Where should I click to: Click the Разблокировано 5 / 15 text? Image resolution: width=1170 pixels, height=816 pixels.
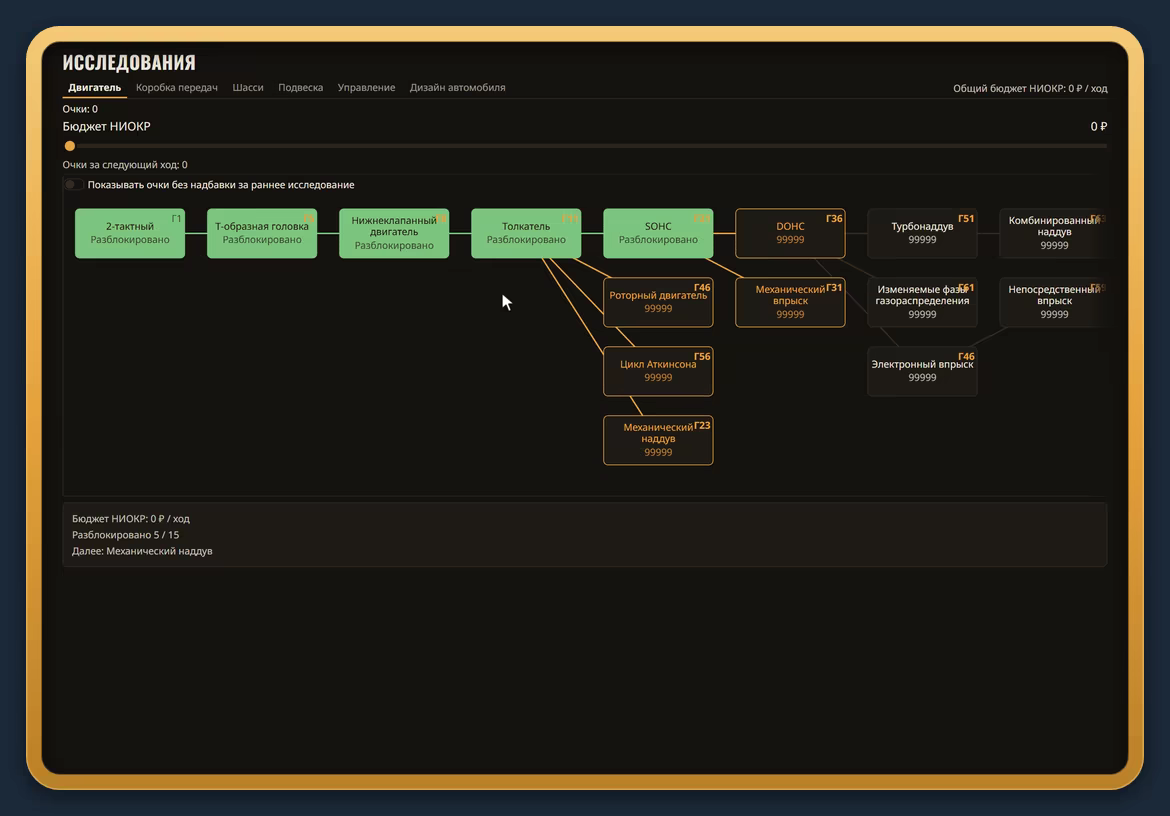click(125, 535)
